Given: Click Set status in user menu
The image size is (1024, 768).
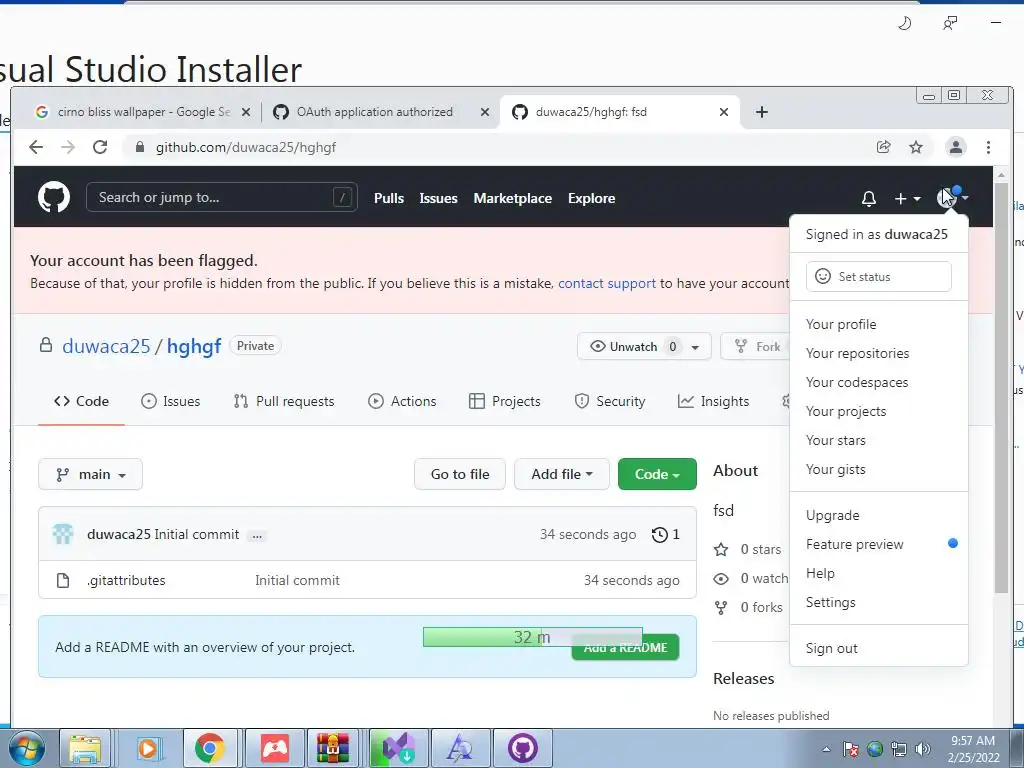Looking at the screenshot, I should pos(878,277).
